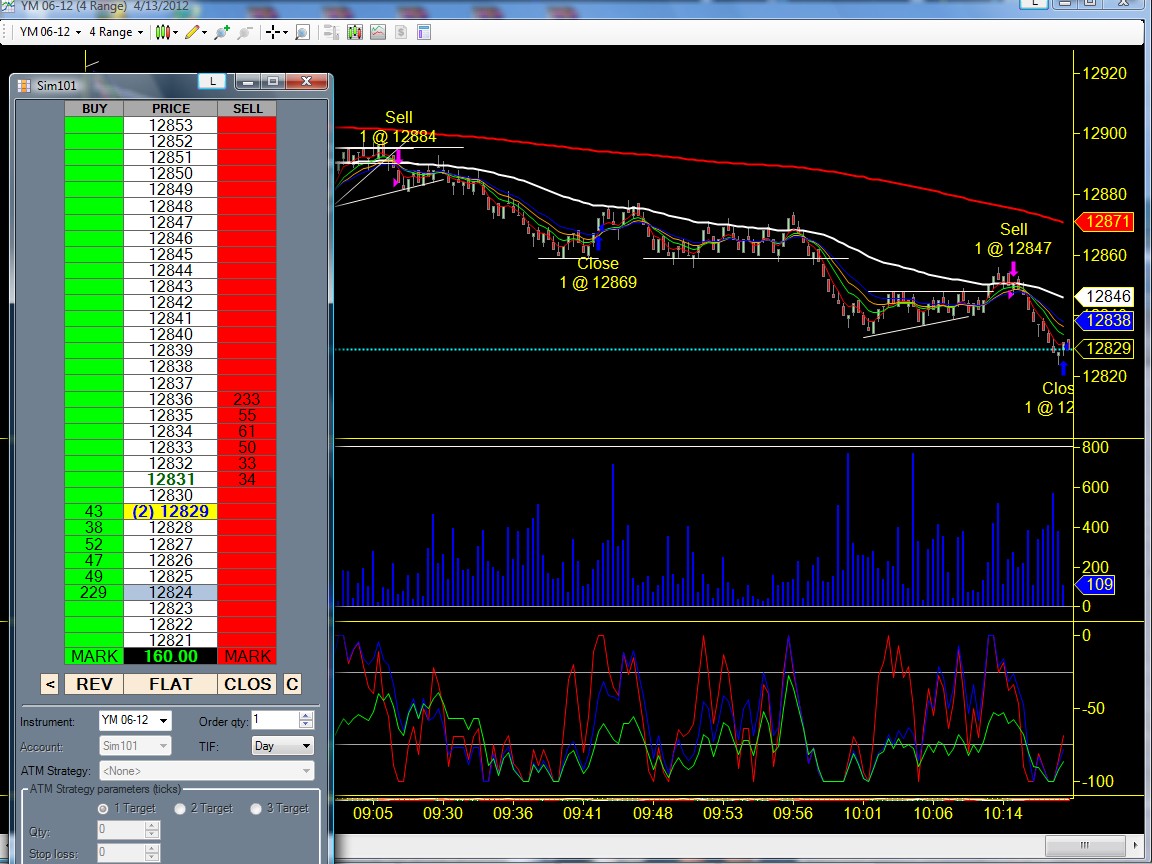Click the Qty stepper up arrow

pos(151,826)
